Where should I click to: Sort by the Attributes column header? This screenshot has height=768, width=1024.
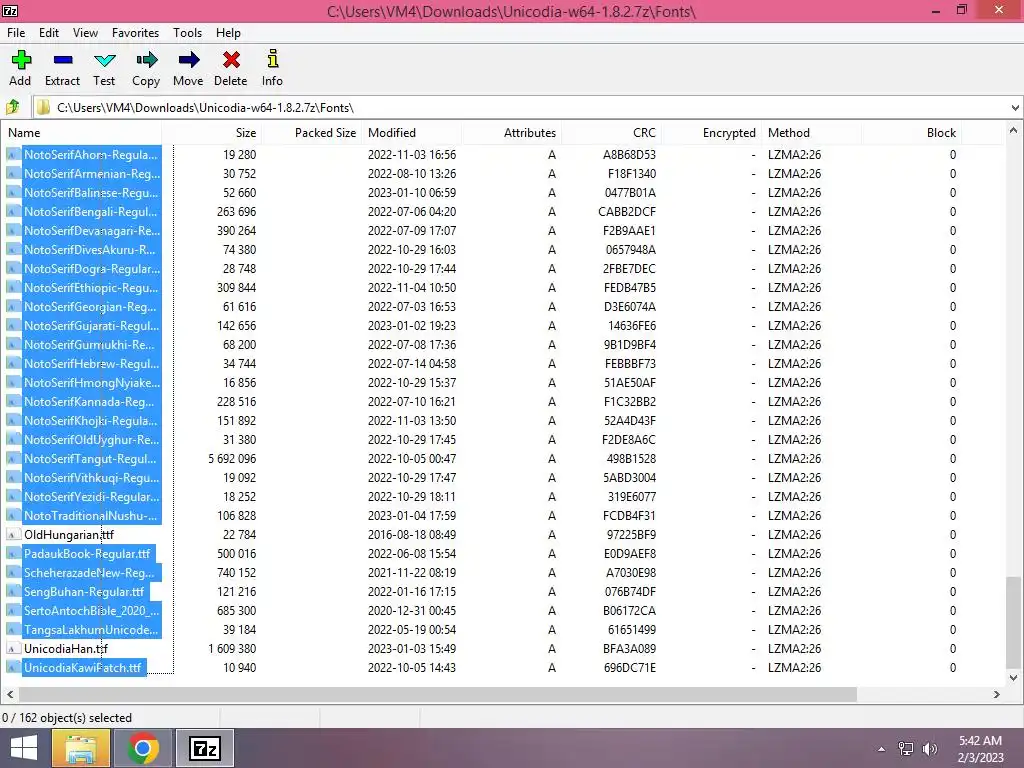(x=511, y=133)
